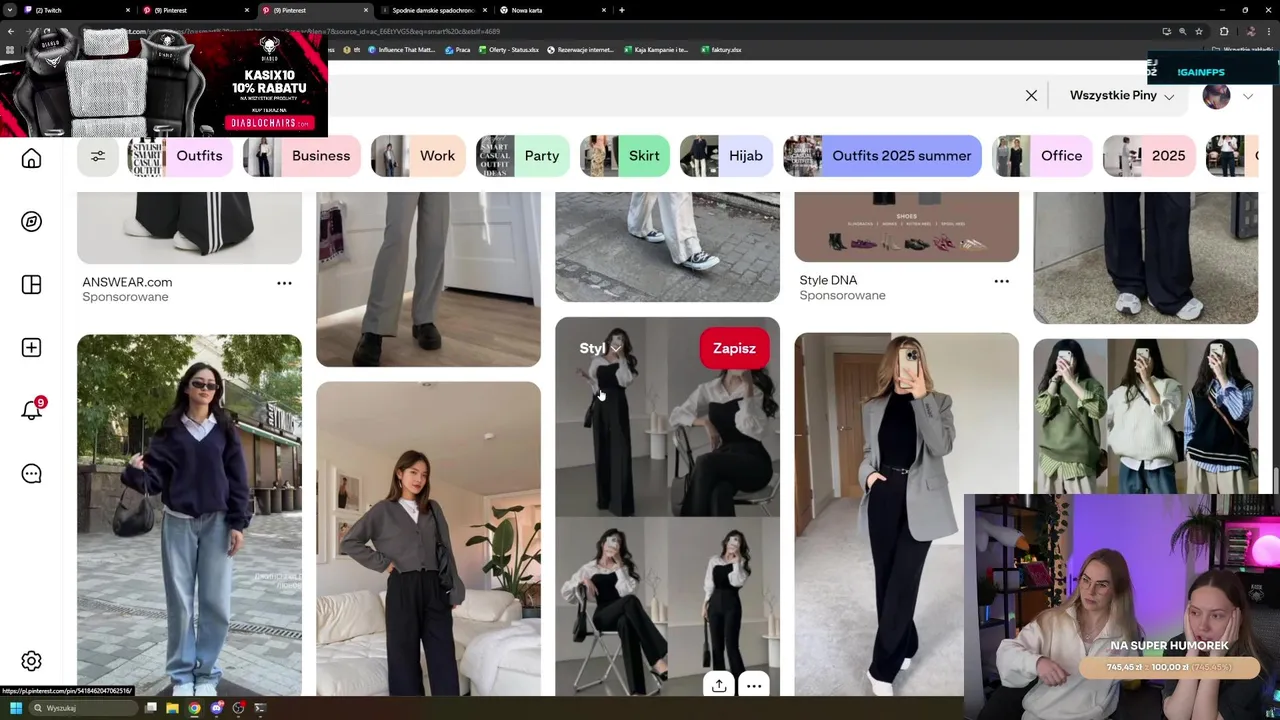The image size is (1280, 720).
Task: Open three-dot menu on hovered pin
Action: pyautogui.click(x=754, y=686)
